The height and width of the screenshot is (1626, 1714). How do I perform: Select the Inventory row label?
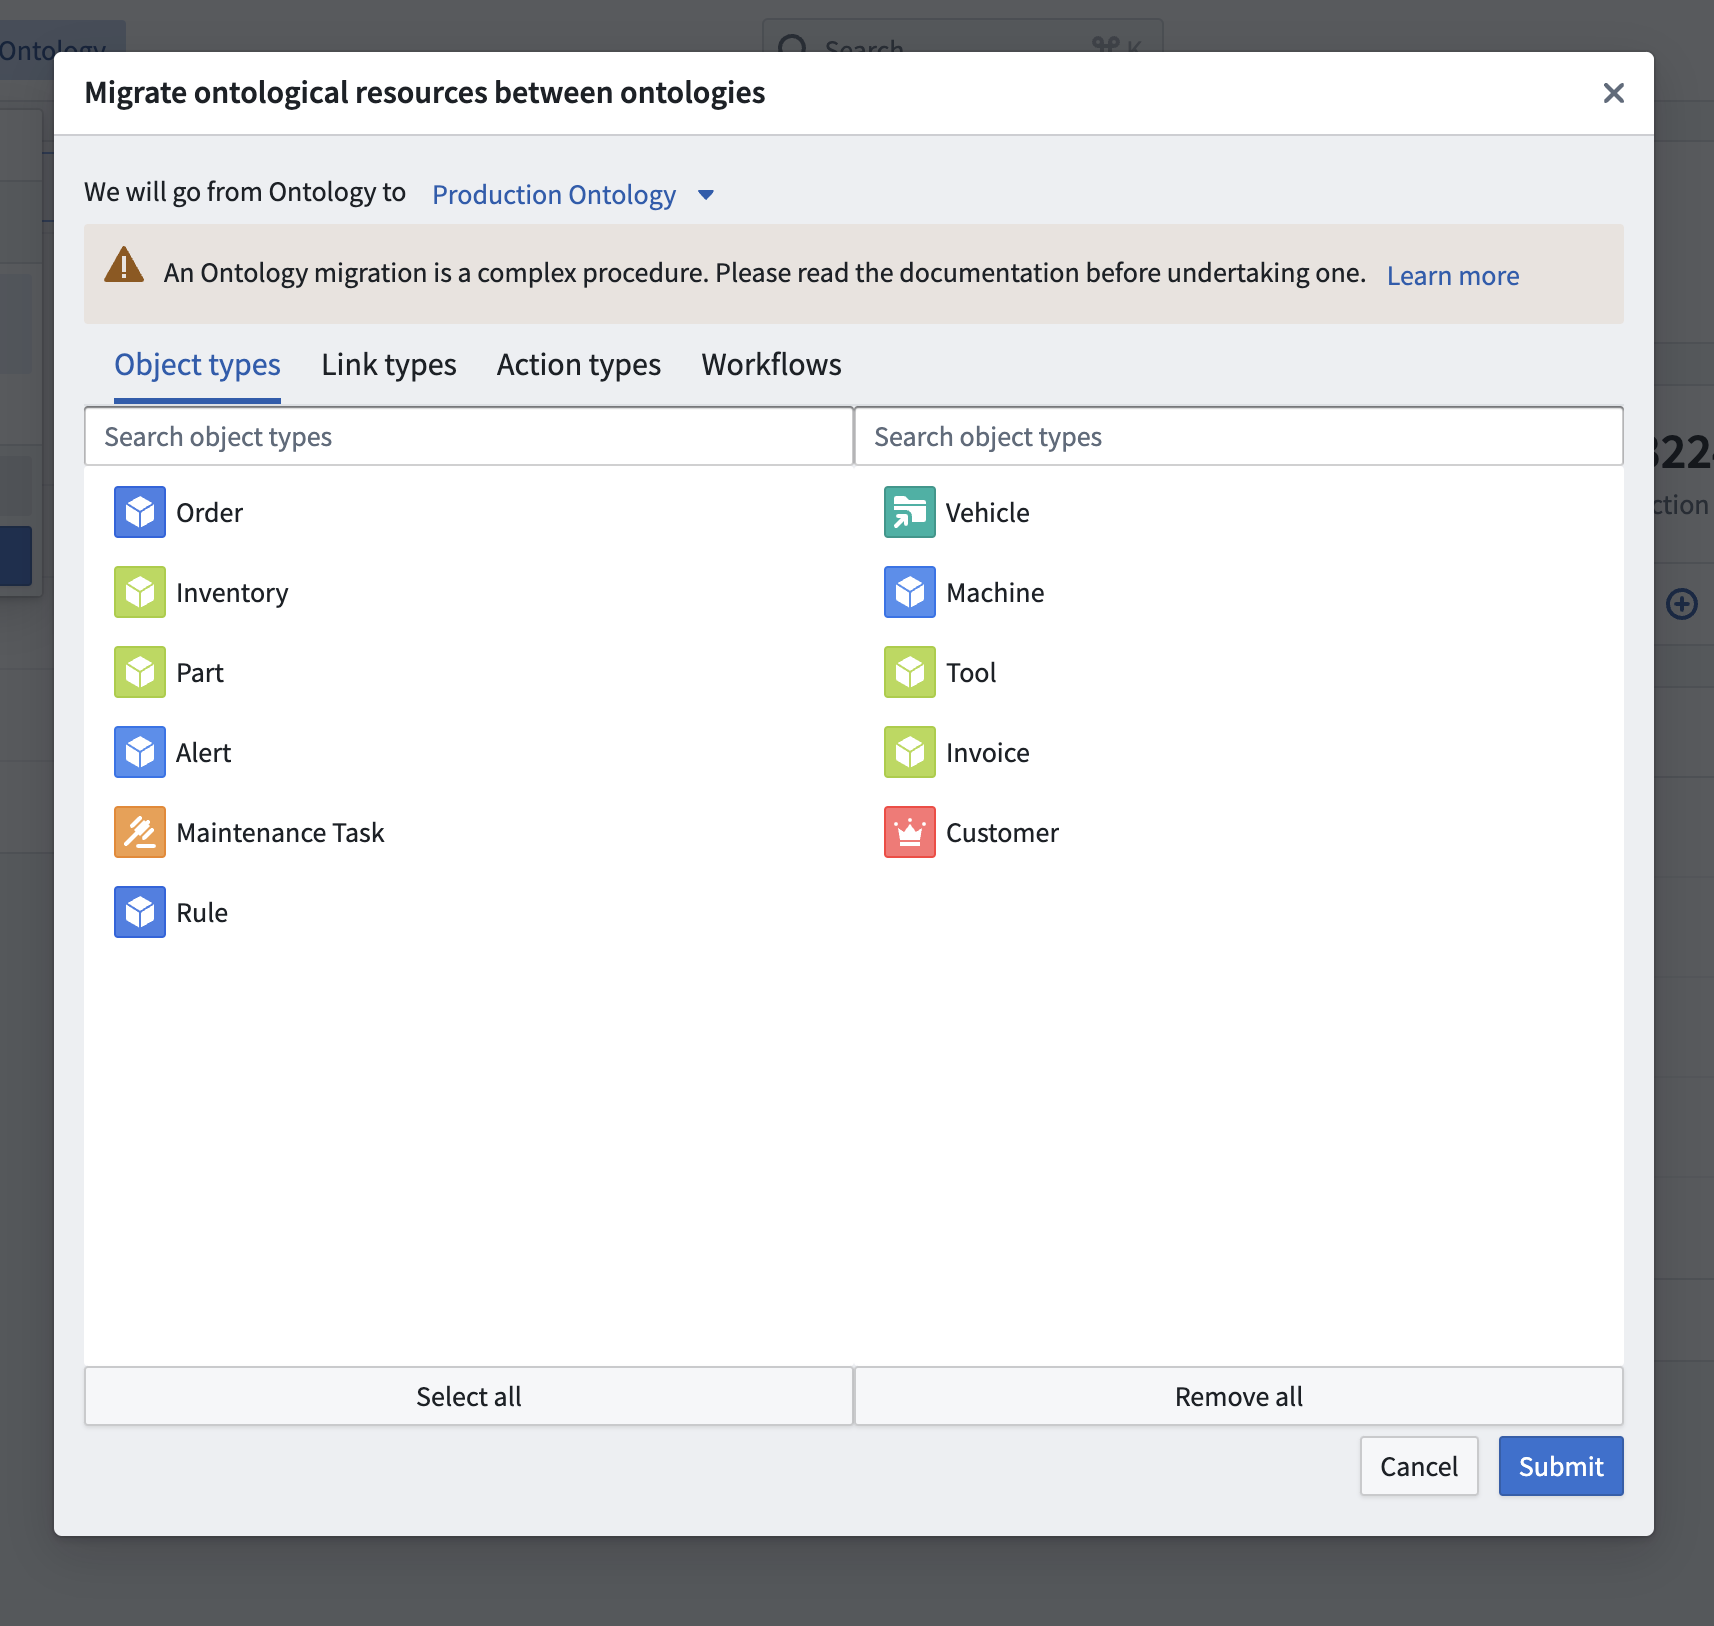(x=232, y=593)
